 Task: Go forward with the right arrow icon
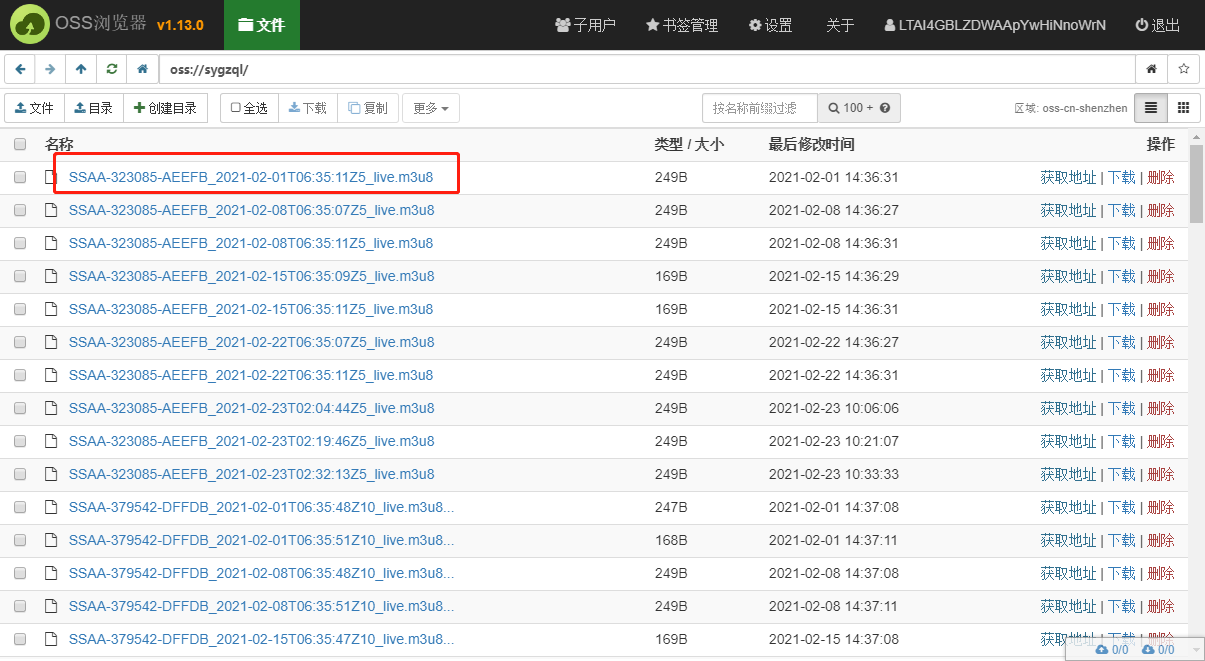50,69
